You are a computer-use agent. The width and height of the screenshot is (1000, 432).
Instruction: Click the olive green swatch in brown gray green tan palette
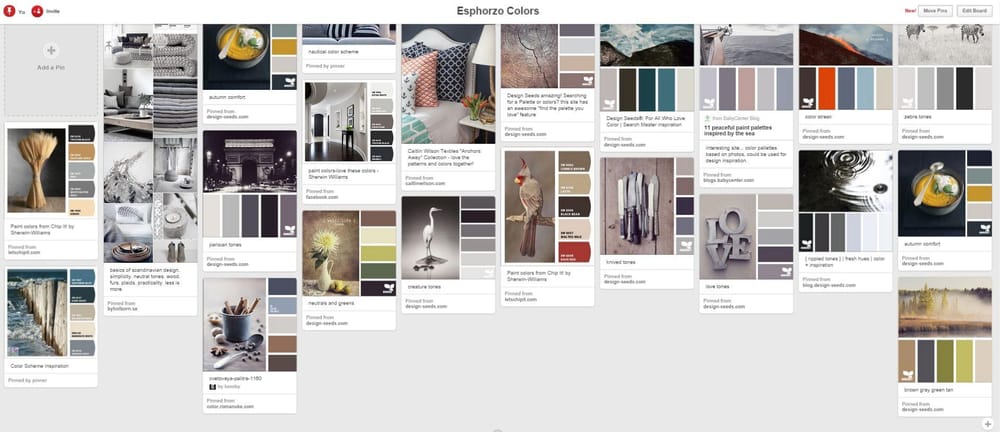point(945,361)
